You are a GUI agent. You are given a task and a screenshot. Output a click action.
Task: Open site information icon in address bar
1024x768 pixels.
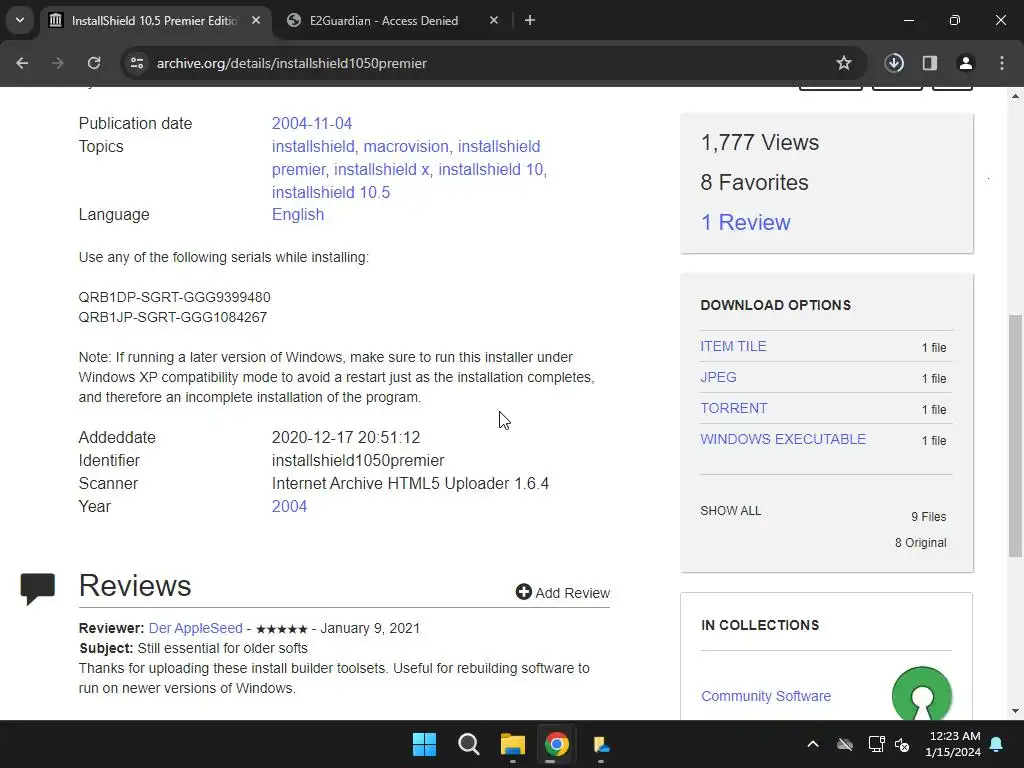137,63
